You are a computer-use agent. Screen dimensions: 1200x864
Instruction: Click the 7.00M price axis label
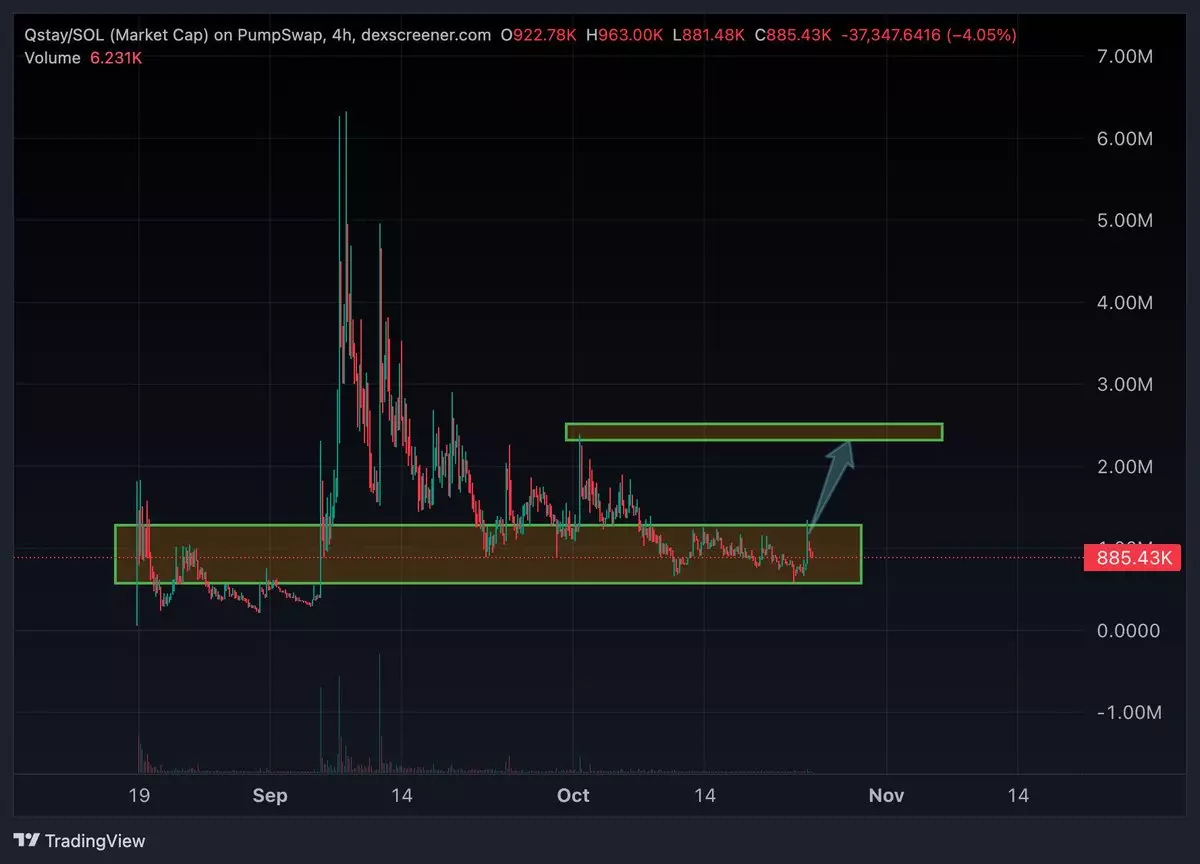point(1125,56)
